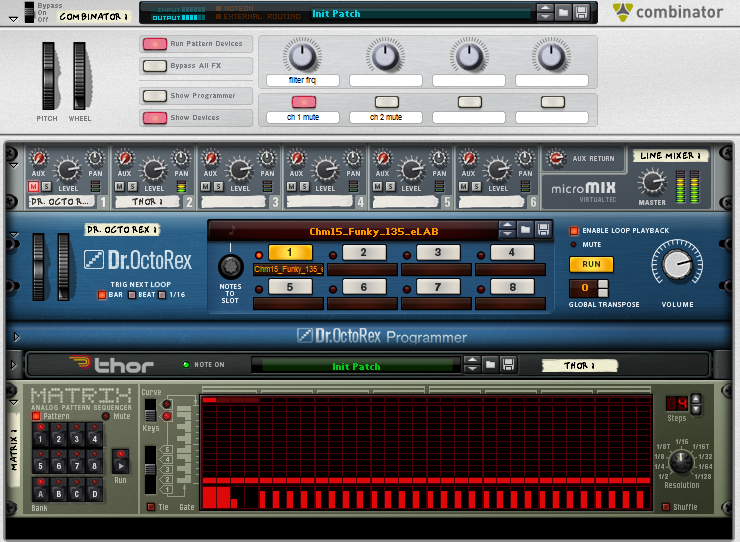The width and height of the screenshot is (740, 542).
Task: Set Trig Next Loop to 1/16
Action: [162, 295]
